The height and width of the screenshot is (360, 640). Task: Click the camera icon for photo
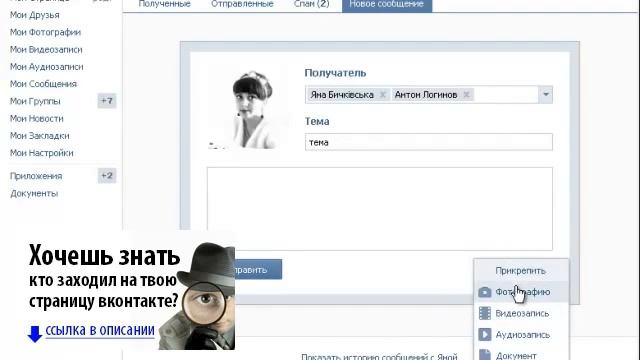click(x=485, y=292)
